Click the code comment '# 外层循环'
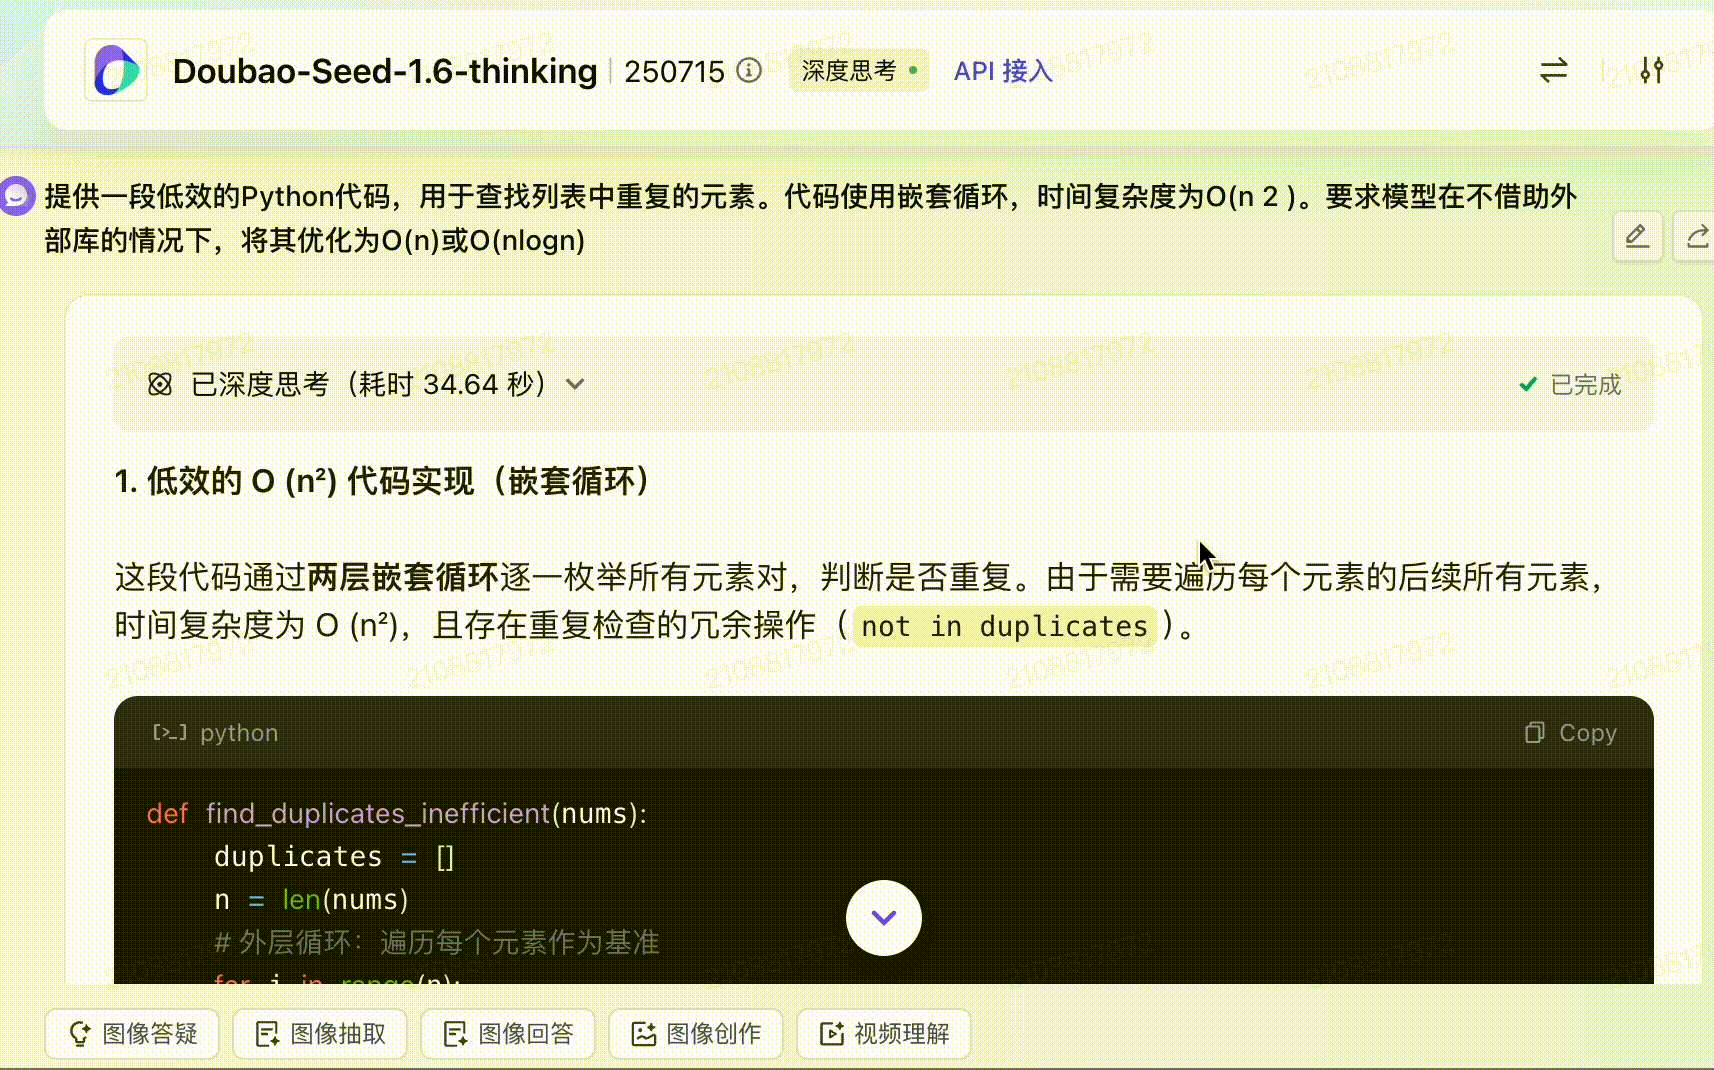Viewport: 1714px width, 1070px height. pyautogui.click(x=437, y=943)
